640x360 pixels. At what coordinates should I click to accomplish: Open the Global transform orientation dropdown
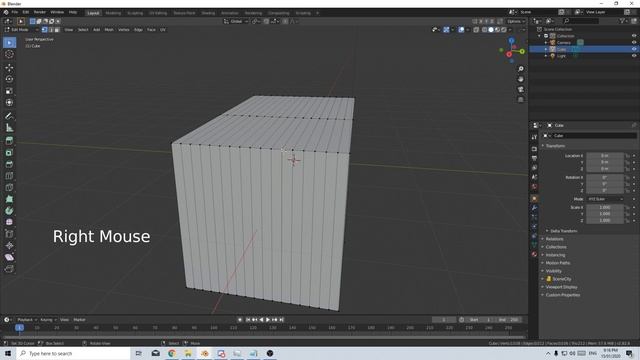click(236, 21)
